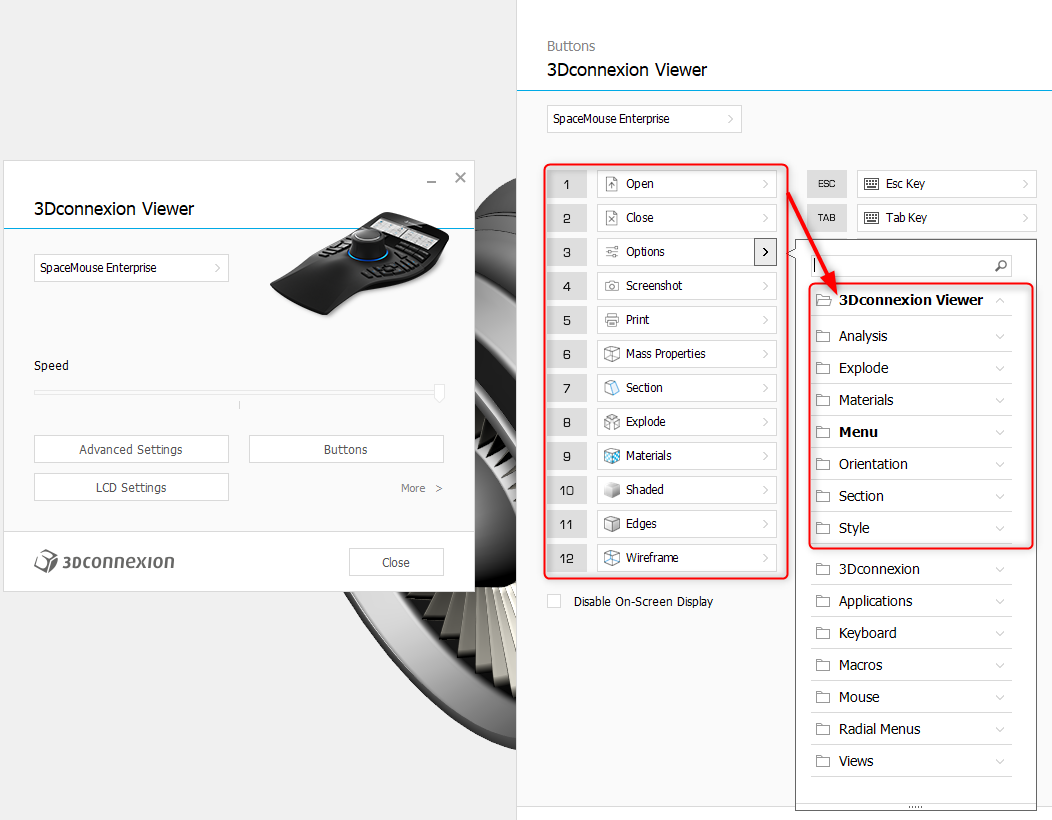Click the Applications folder icon
Screen dimensions: 1052x820
823,601
